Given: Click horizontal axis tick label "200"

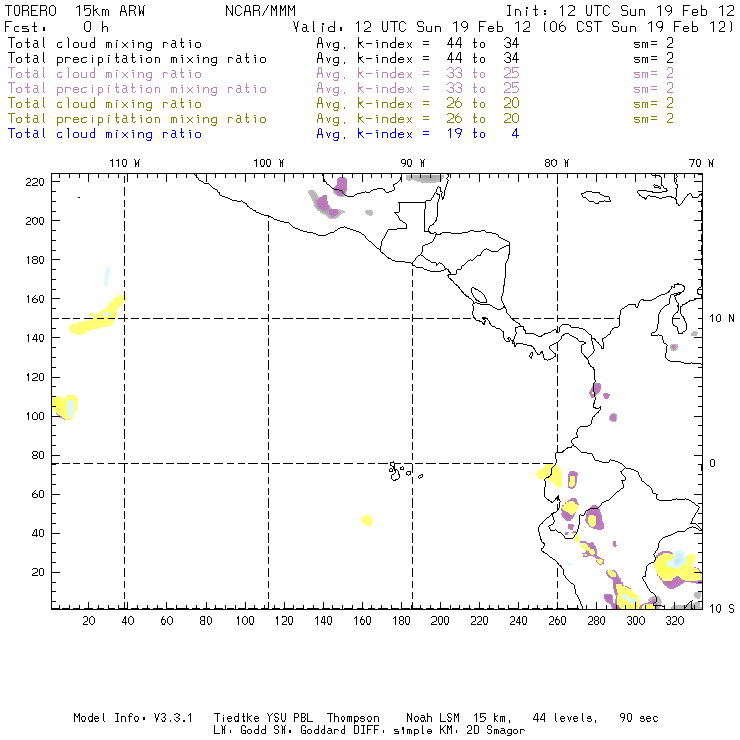Looking at the screenshot, I should (440, 621).
